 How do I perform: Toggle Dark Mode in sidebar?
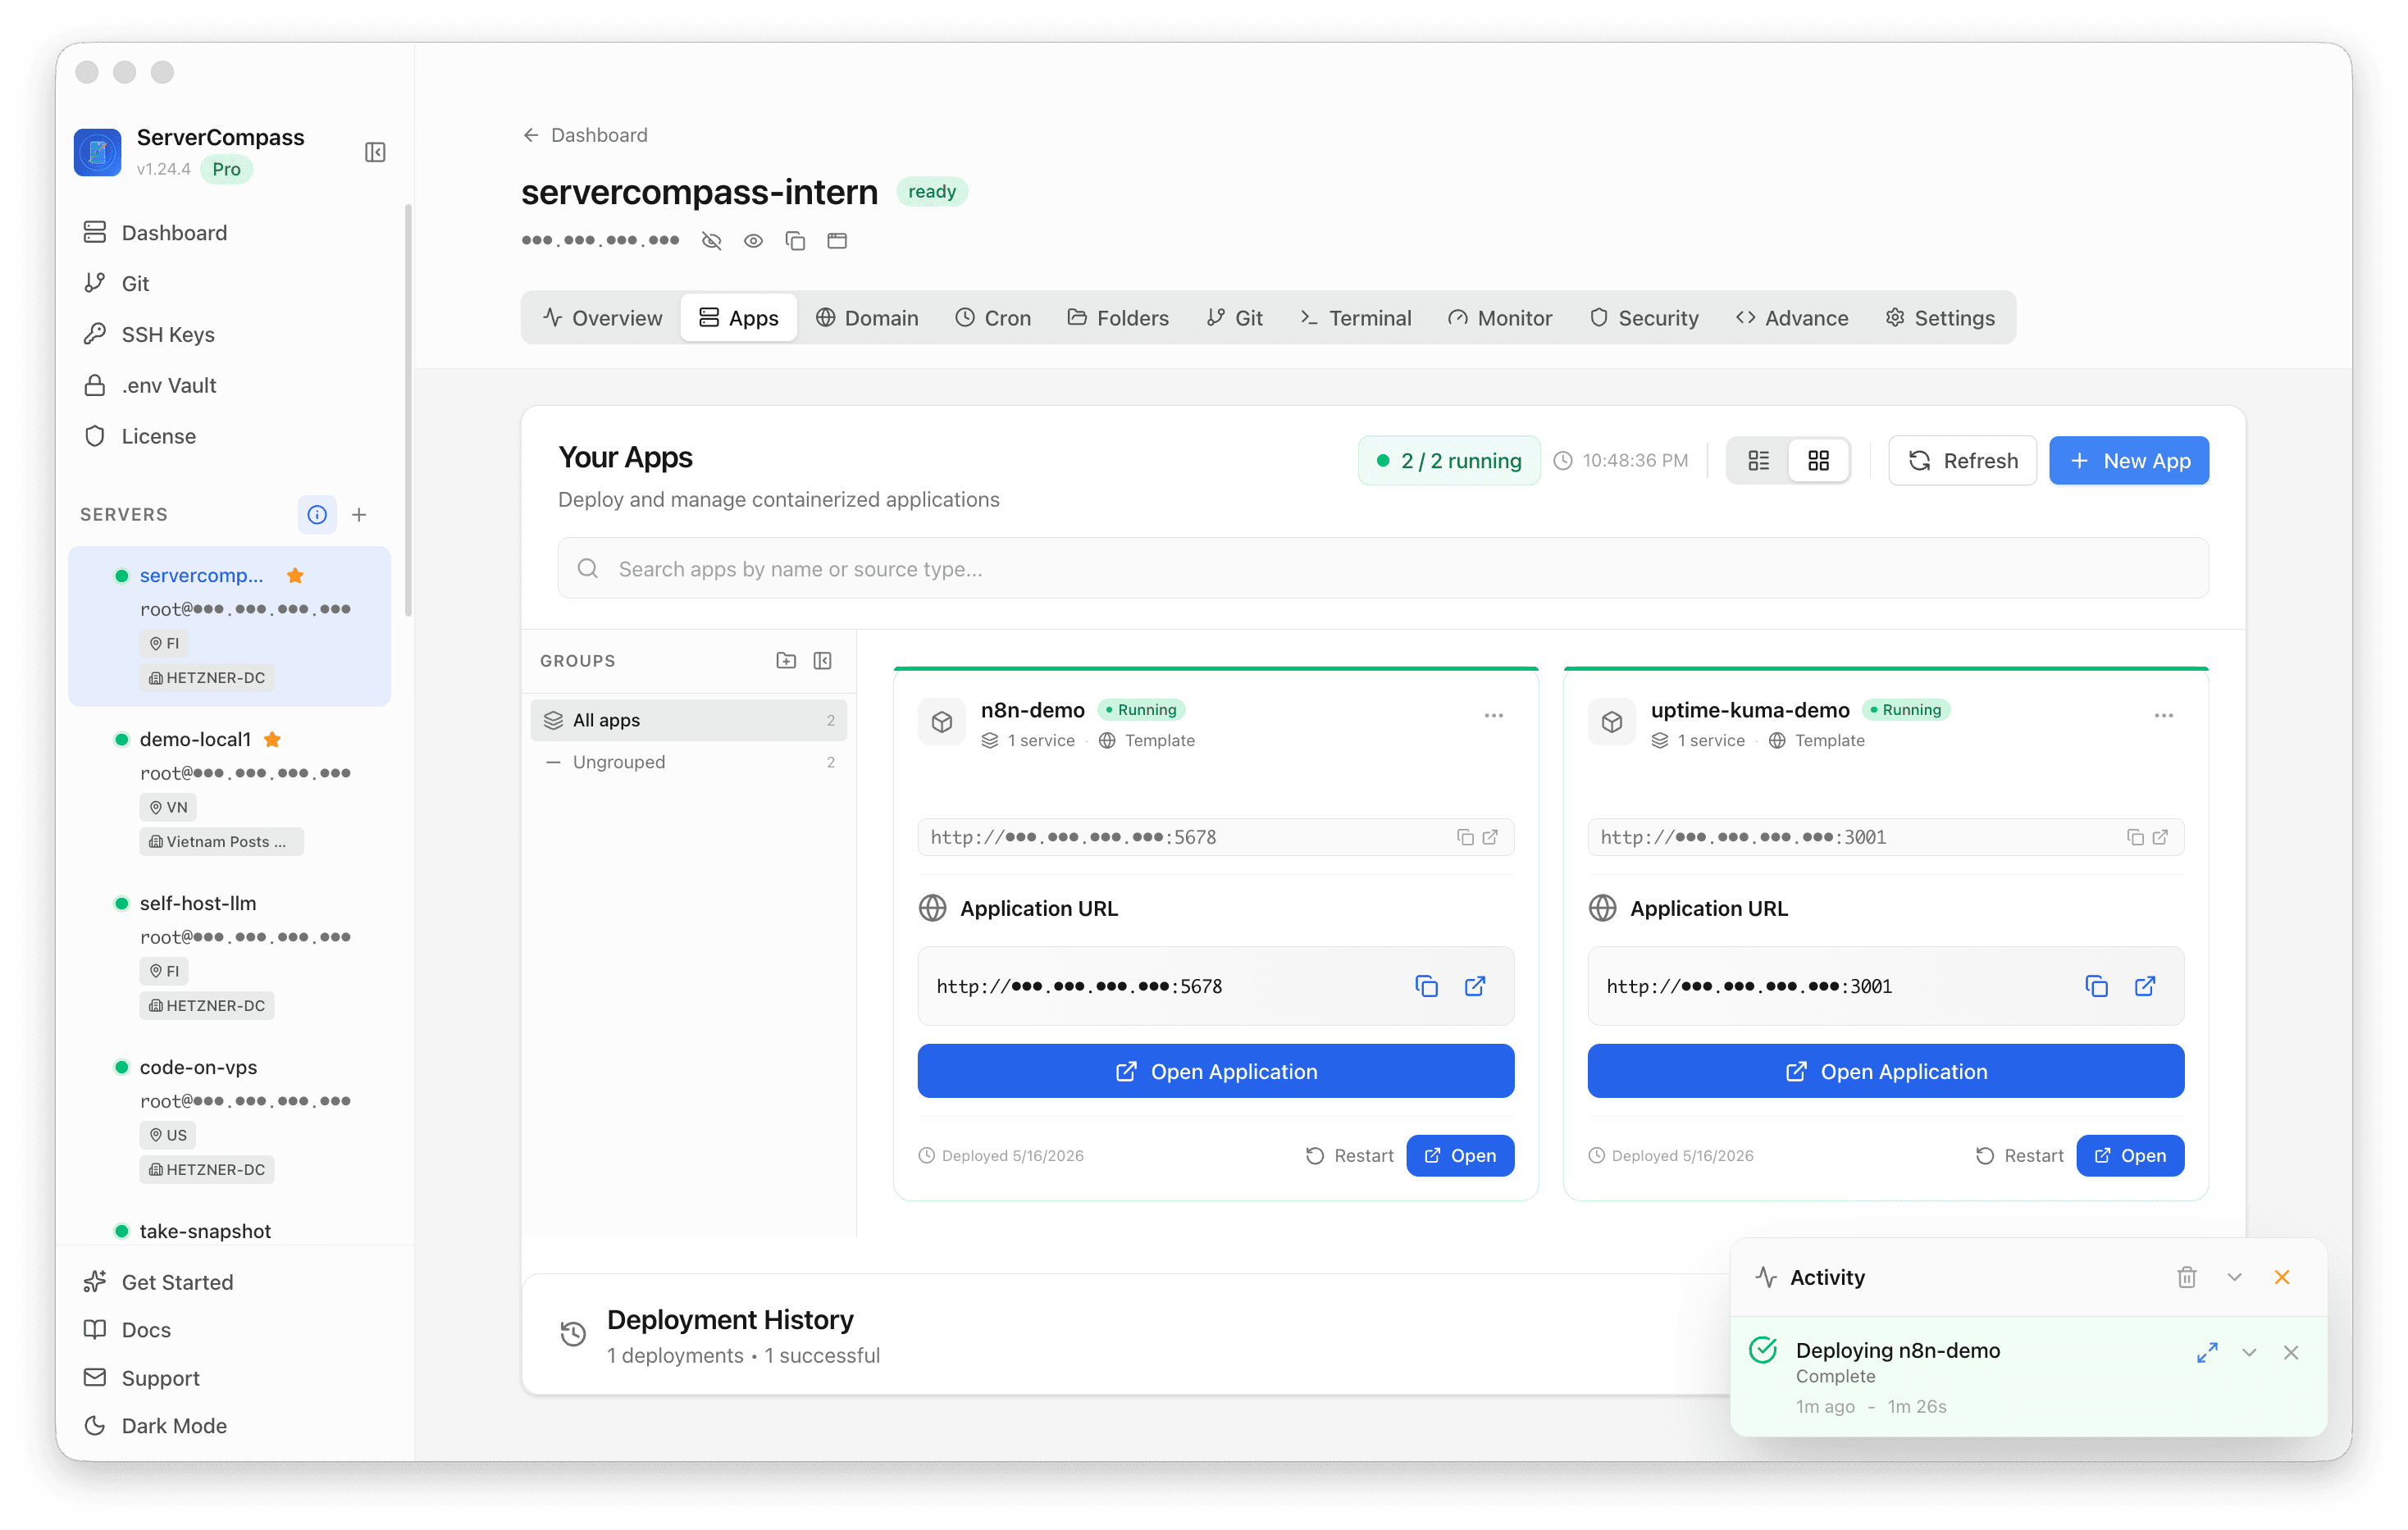[156, 1427]
